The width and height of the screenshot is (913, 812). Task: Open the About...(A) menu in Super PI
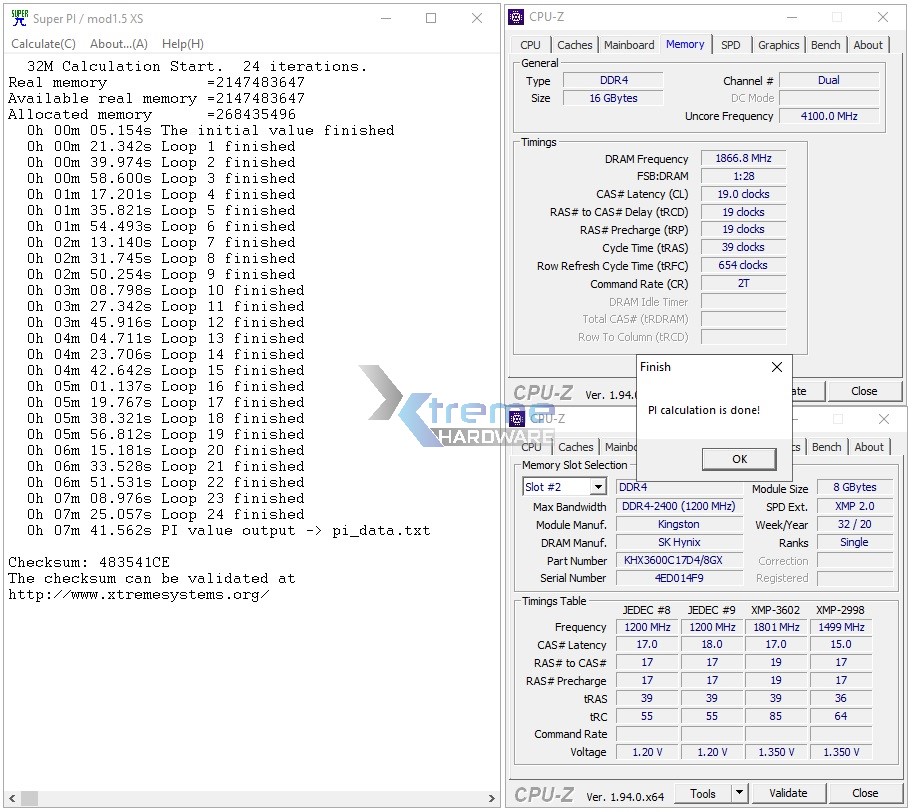(x=118, y=44)
